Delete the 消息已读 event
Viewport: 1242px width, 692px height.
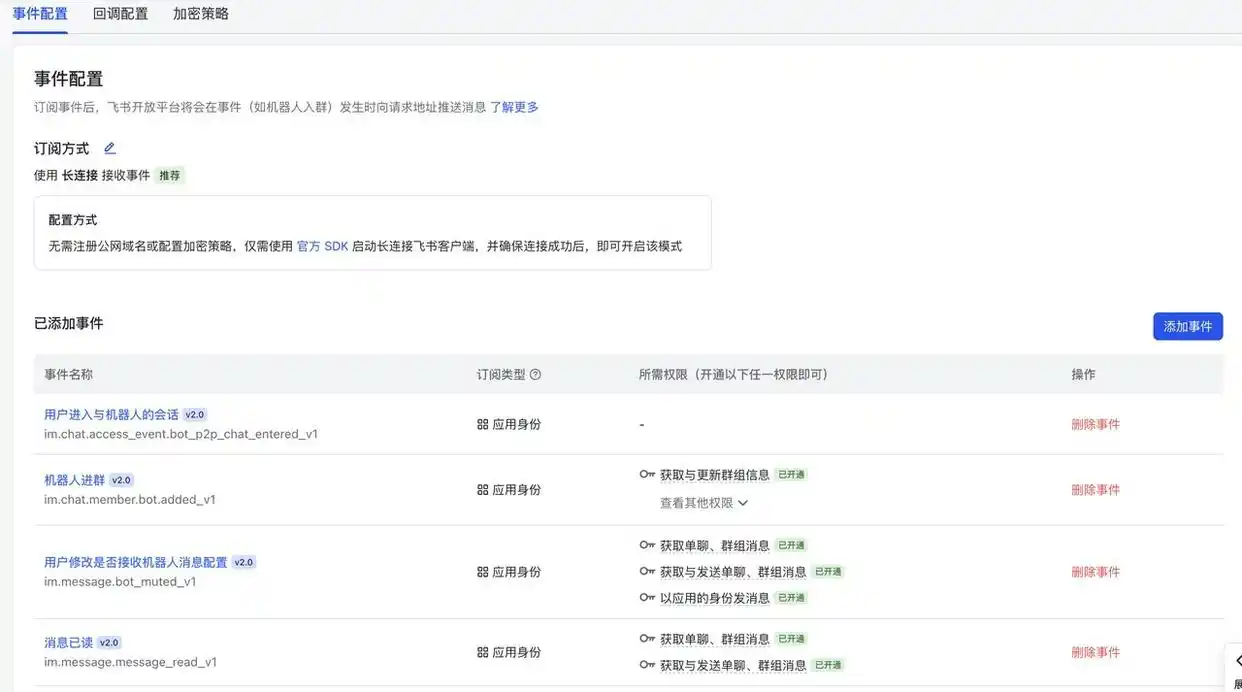1096,651
